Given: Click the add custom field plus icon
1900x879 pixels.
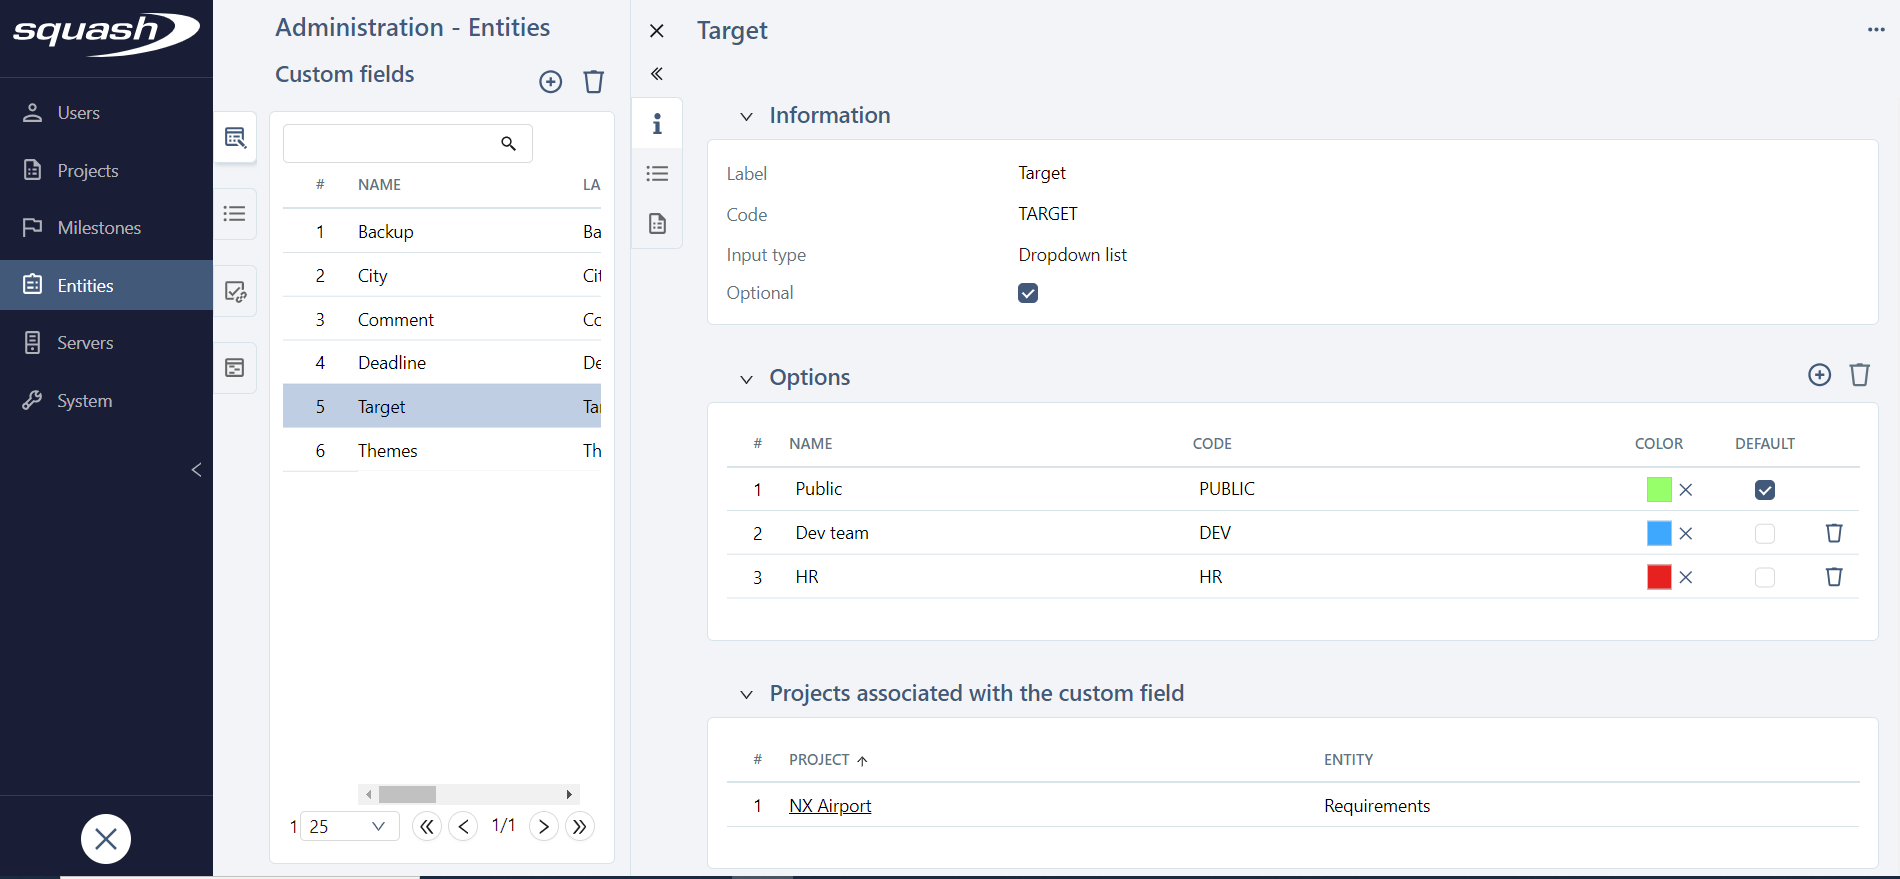Looking at the screenshot, I should (x=550, y=82).
